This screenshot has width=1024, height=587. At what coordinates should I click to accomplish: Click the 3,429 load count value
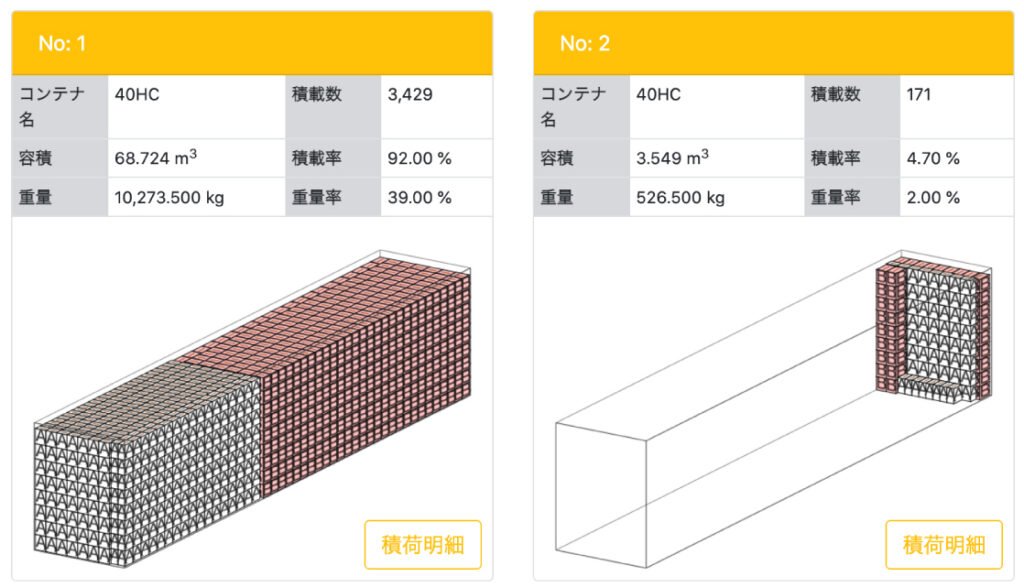[x=410, y=95]
